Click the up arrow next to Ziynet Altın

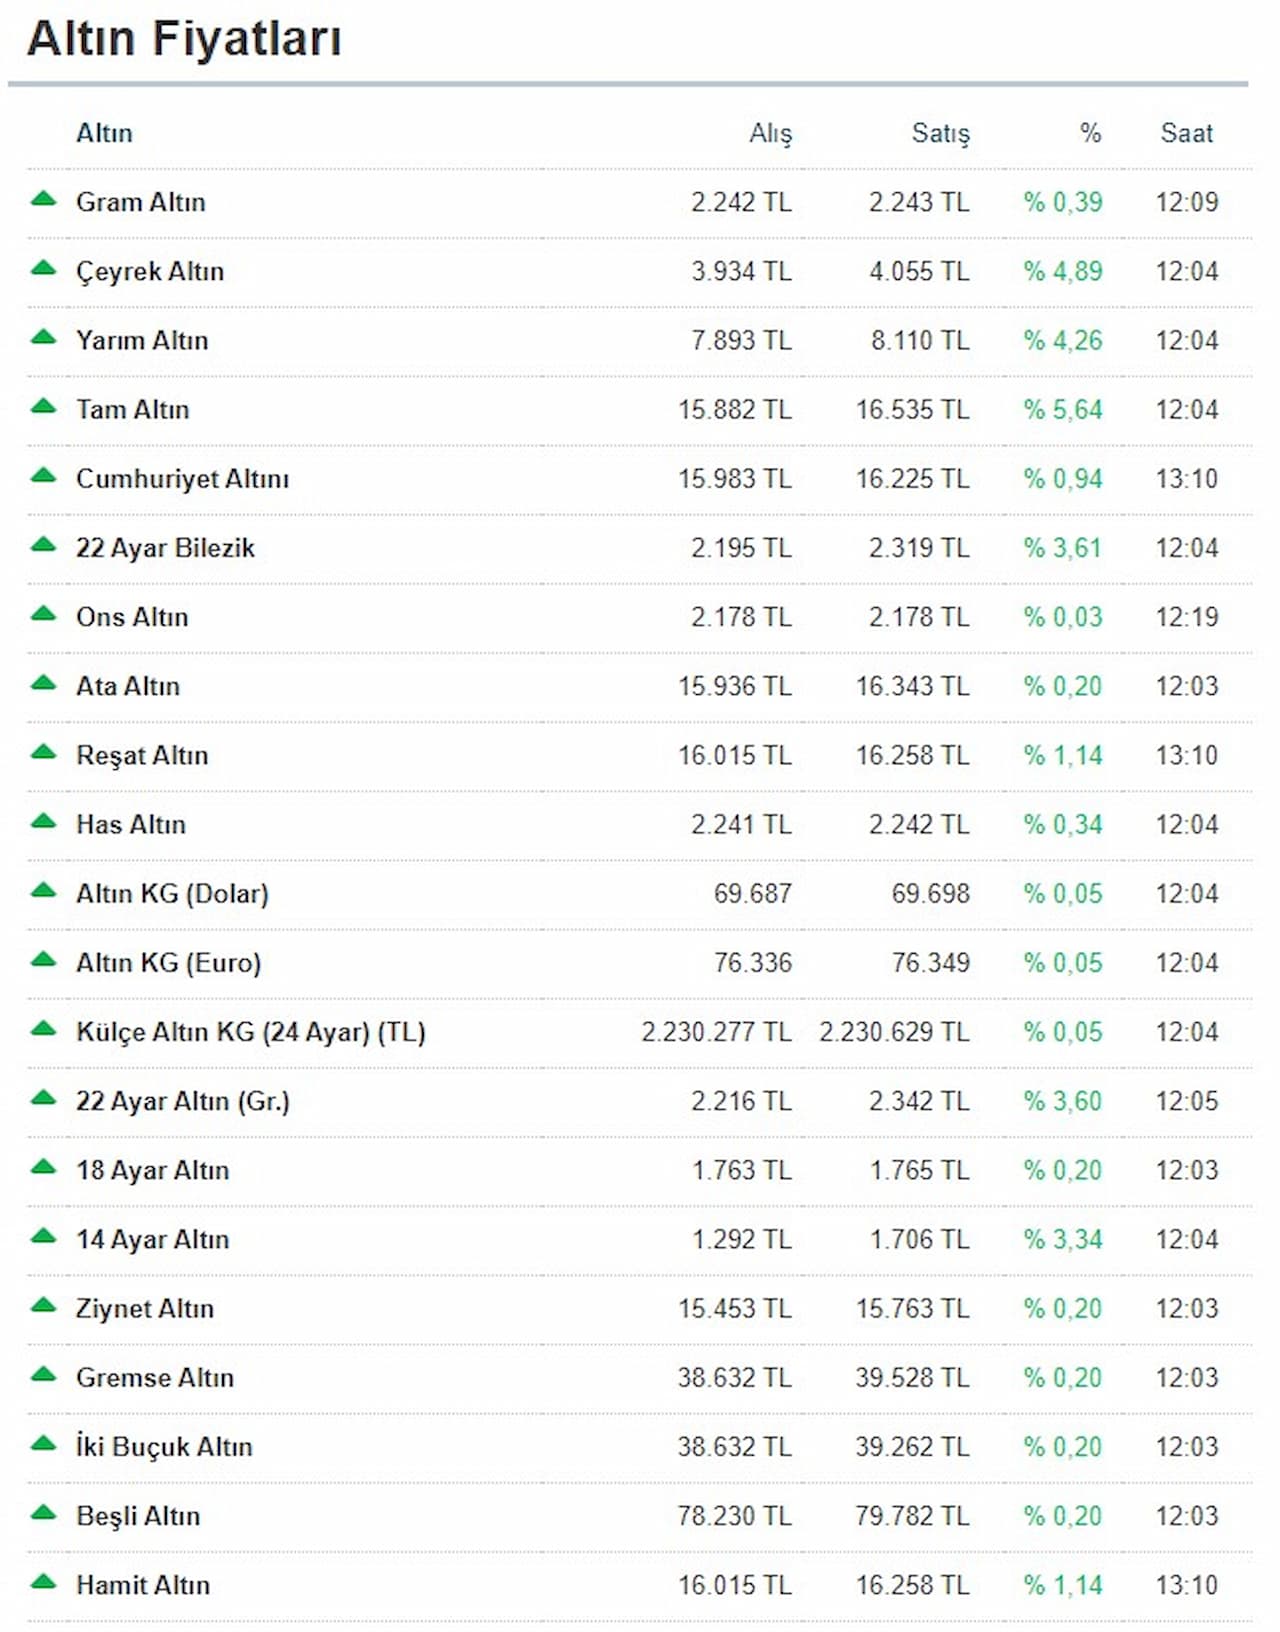(x=43, y=1305)
